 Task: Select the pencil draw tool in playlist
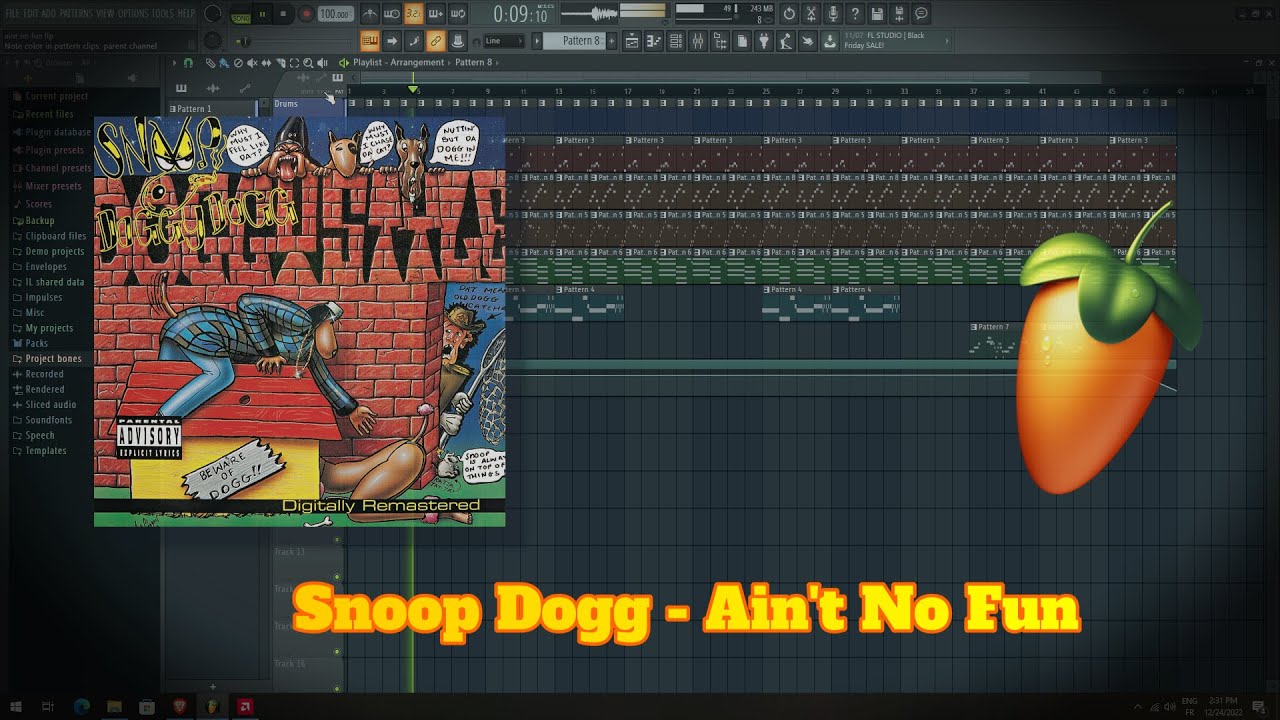pyautogui.click(x=210, y=62)
